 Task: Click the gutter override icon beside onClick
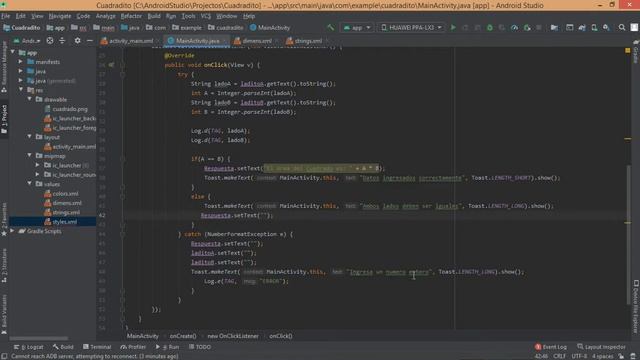111,65
